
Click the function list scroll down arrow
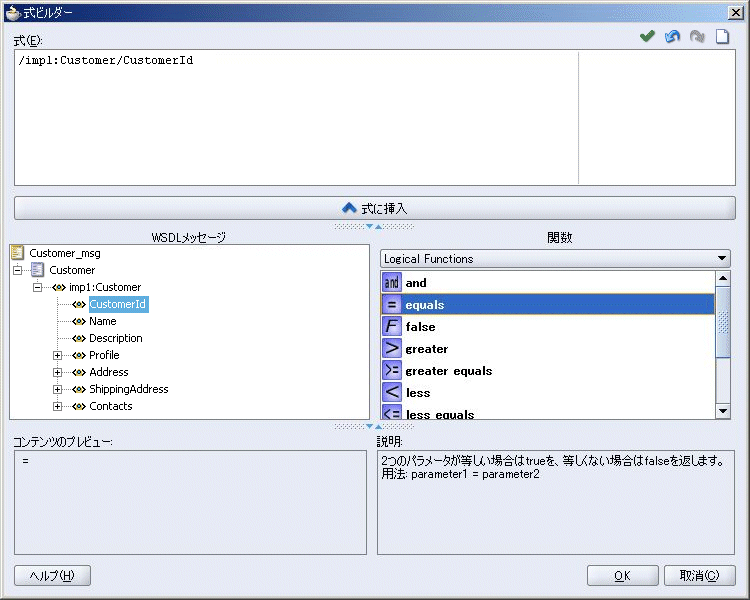click(x=723, y=411)
